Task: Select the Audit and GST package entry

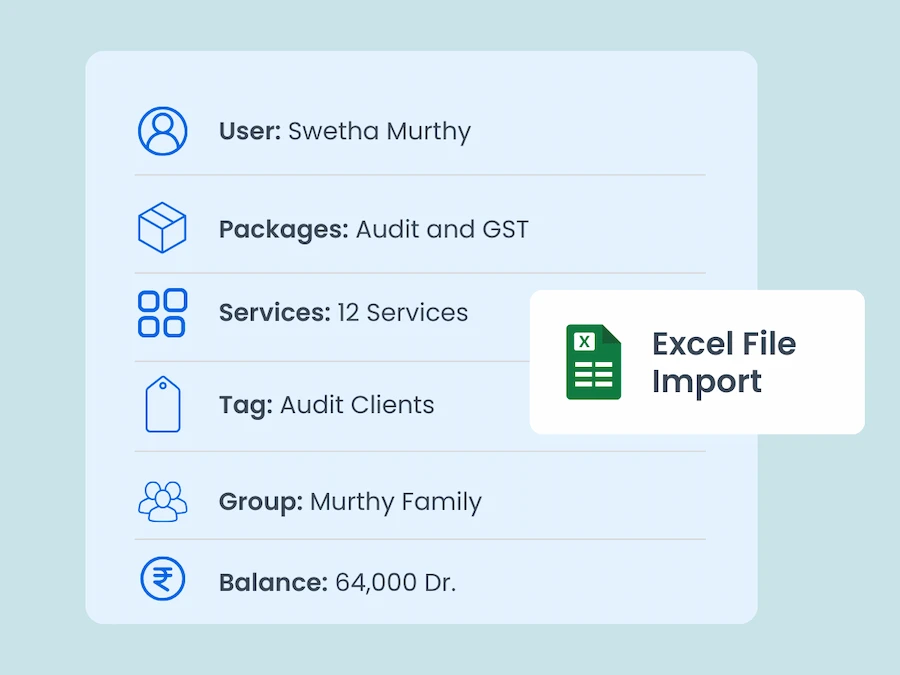Action: tap(442, 229)
